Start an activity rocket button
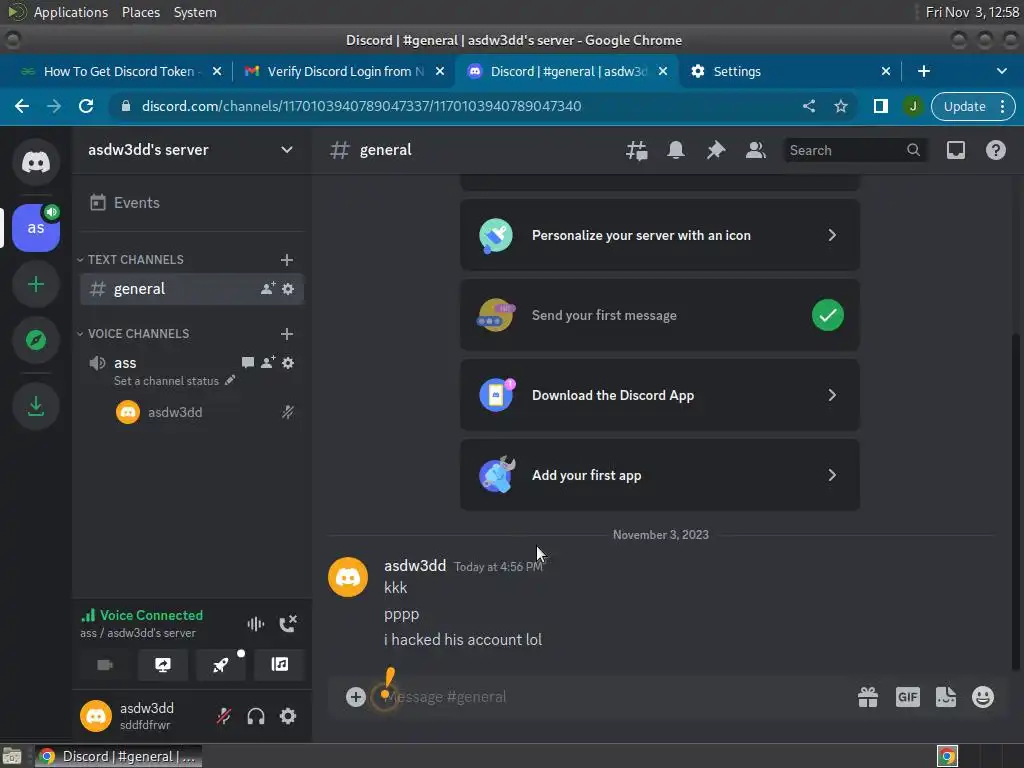The image size is (1024, 768). [221, 665]
